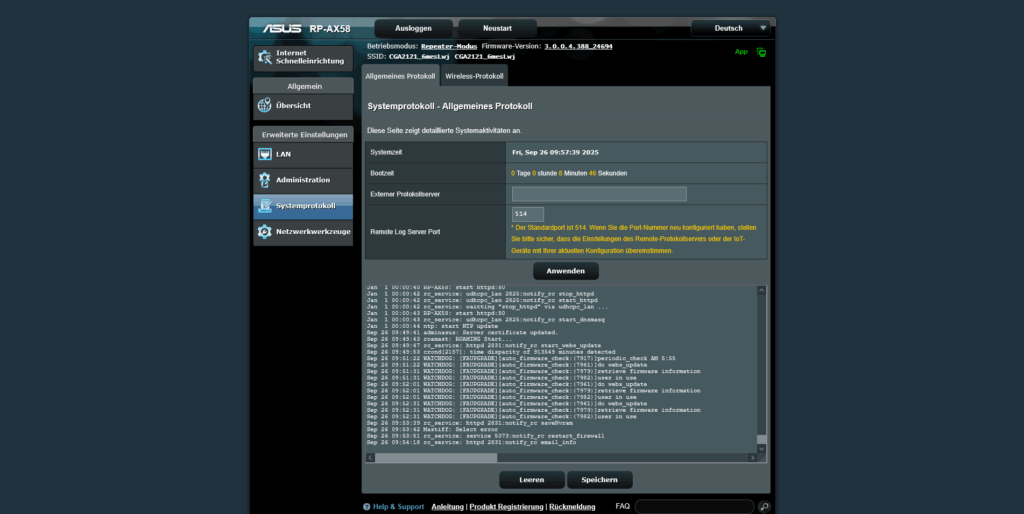Click the log's vertical scrollbar thumb

pyautogui.click(x=761, y=439)
